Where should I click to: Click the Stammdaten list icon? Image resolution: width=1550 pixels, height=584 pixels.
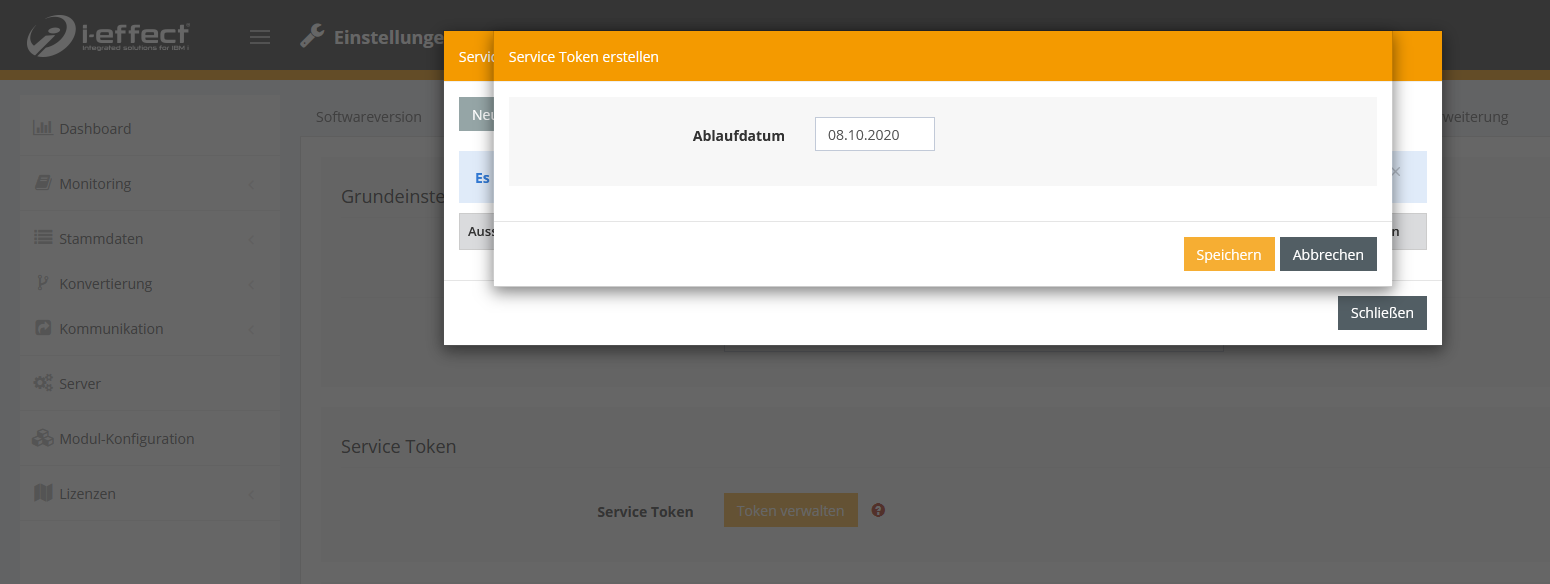coord(42,238)
